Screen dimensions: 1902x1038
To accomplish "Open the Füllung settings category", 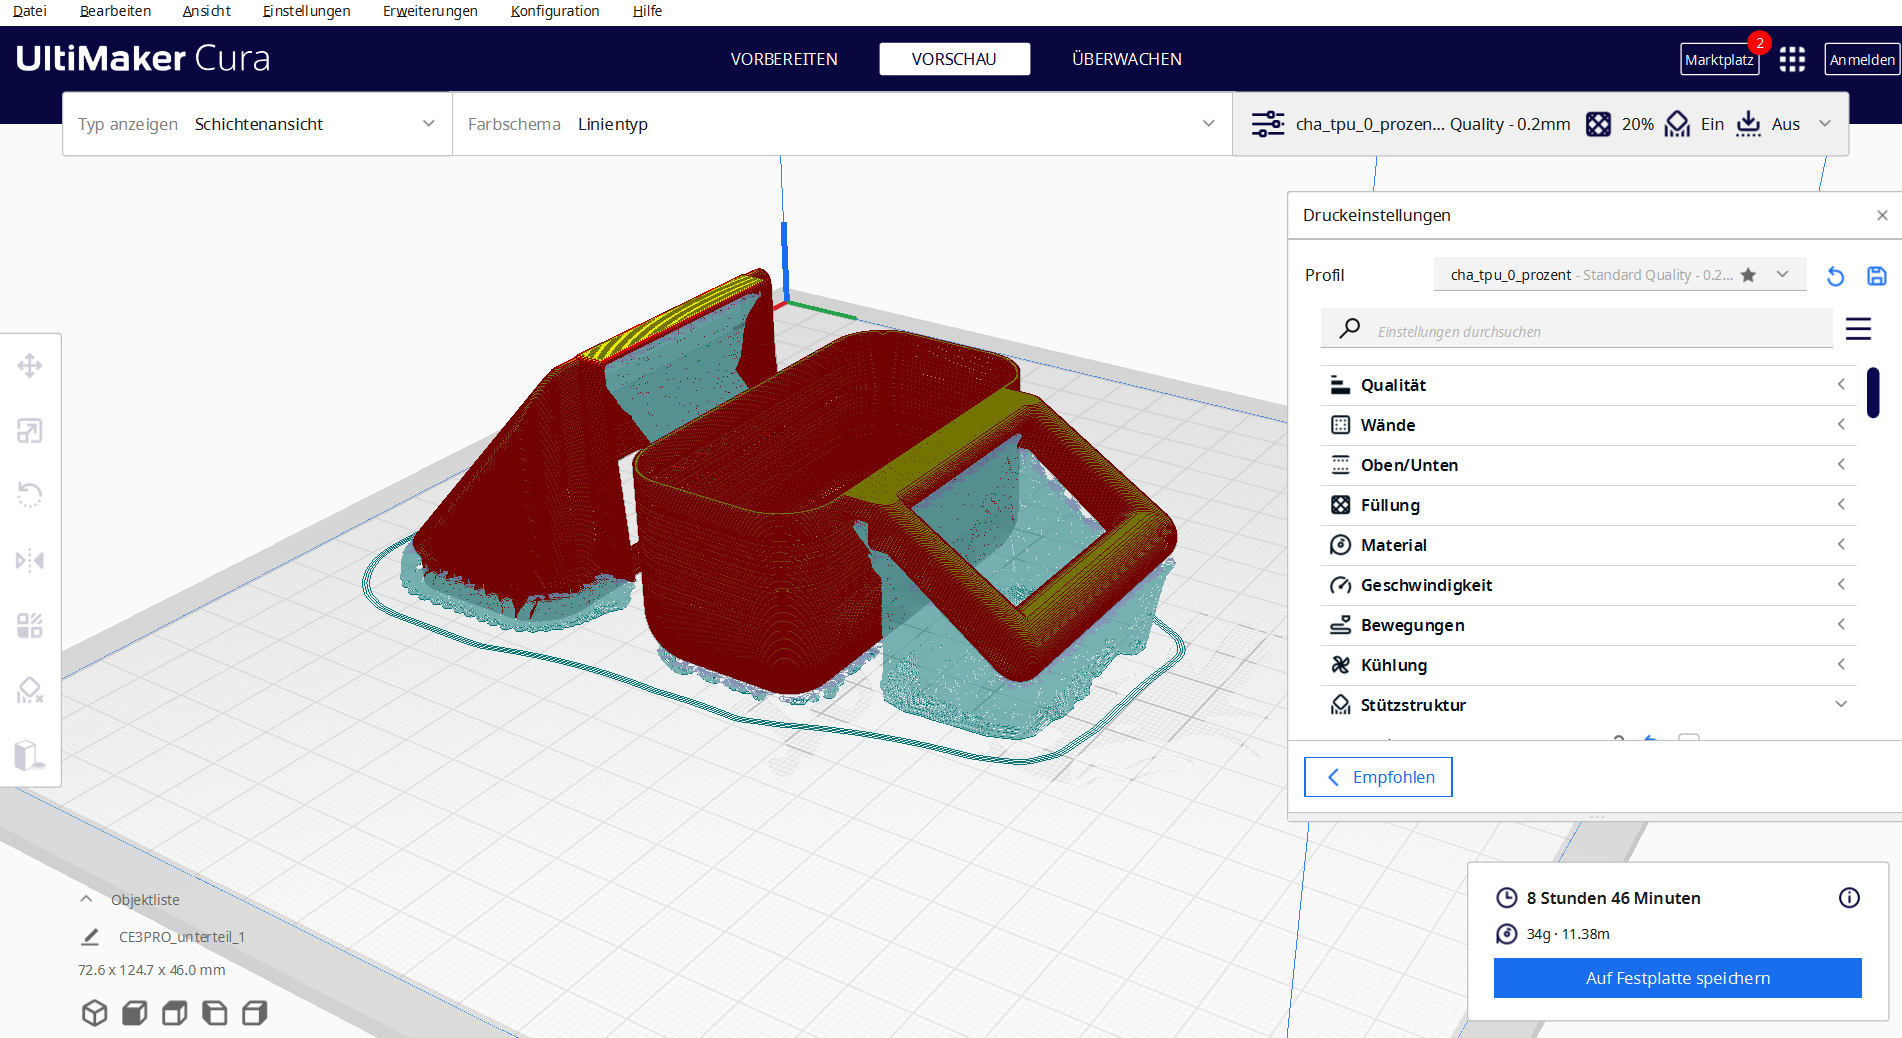I will click(1589, 505).
